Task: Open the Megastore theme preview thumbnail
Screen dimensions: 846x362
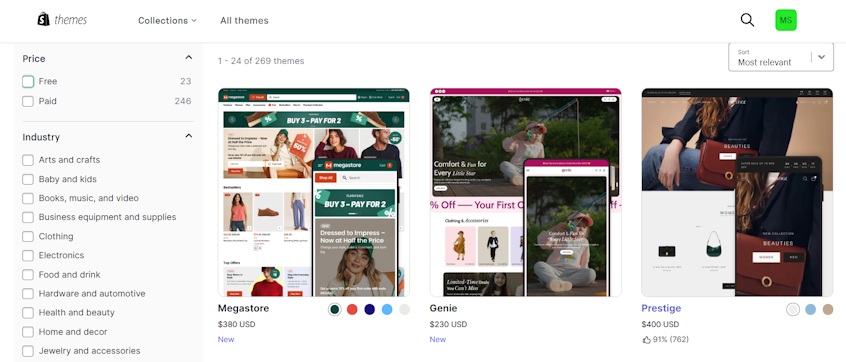Action: 313,193
